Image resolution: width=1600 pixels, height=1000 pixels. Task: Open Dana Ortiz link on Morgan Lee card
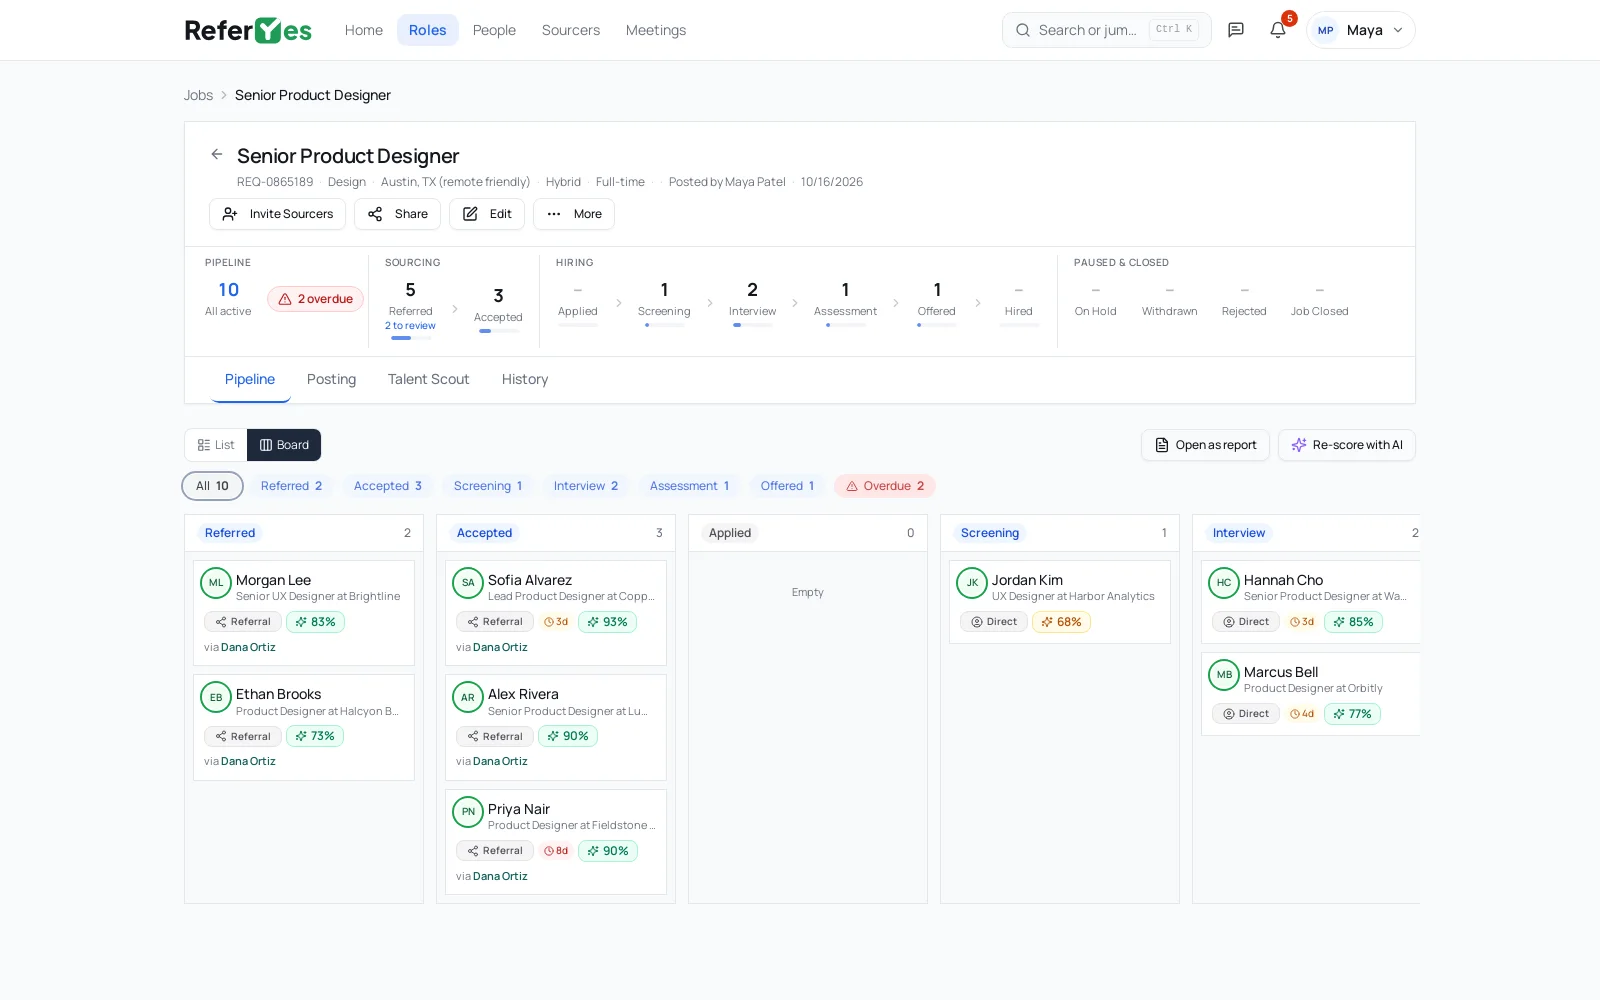click(x=248, y=647)
